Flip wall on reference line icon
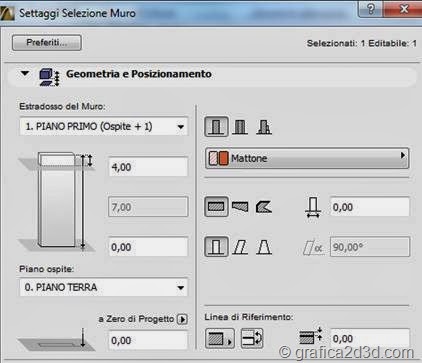 point(252,338)
